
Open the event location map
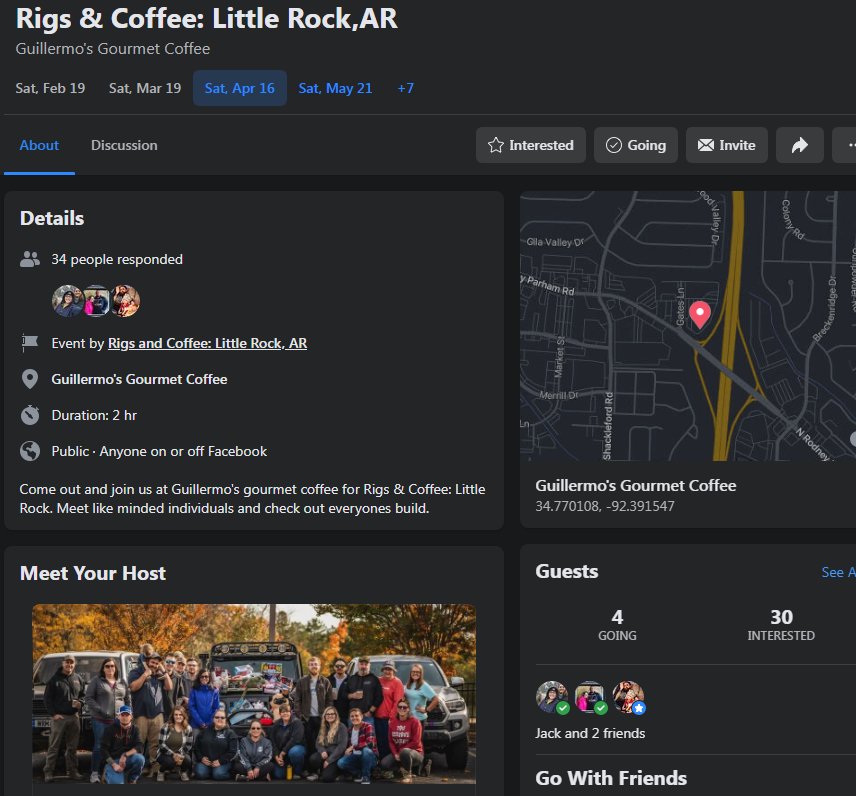[688, 325]
